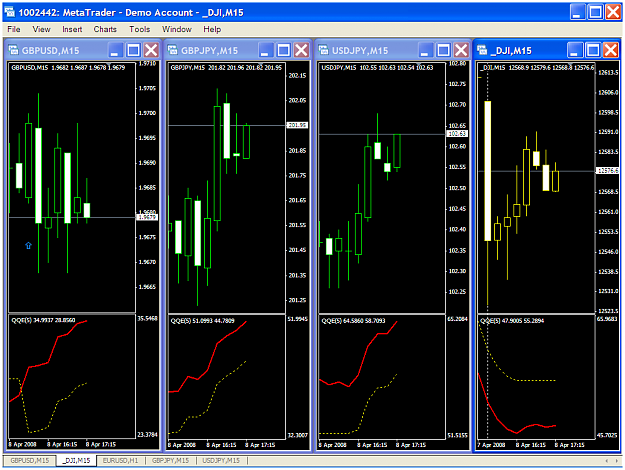Image resolution: width=625 pixels, height=470 pixels.
Task: Close the _DJI,M15 chart window
Action: [611, 50]
